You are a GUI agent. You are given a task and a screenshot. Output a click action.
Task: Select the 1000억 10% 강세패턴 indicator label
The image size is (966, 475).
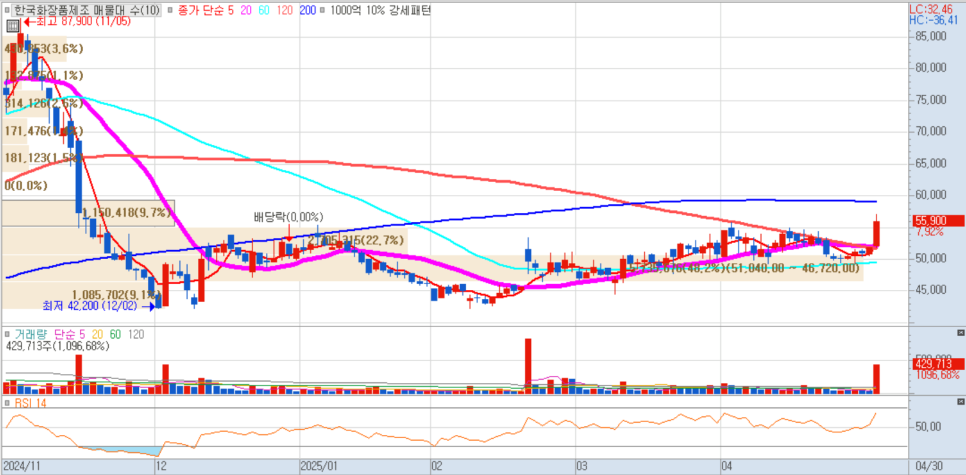coord(379,9)
